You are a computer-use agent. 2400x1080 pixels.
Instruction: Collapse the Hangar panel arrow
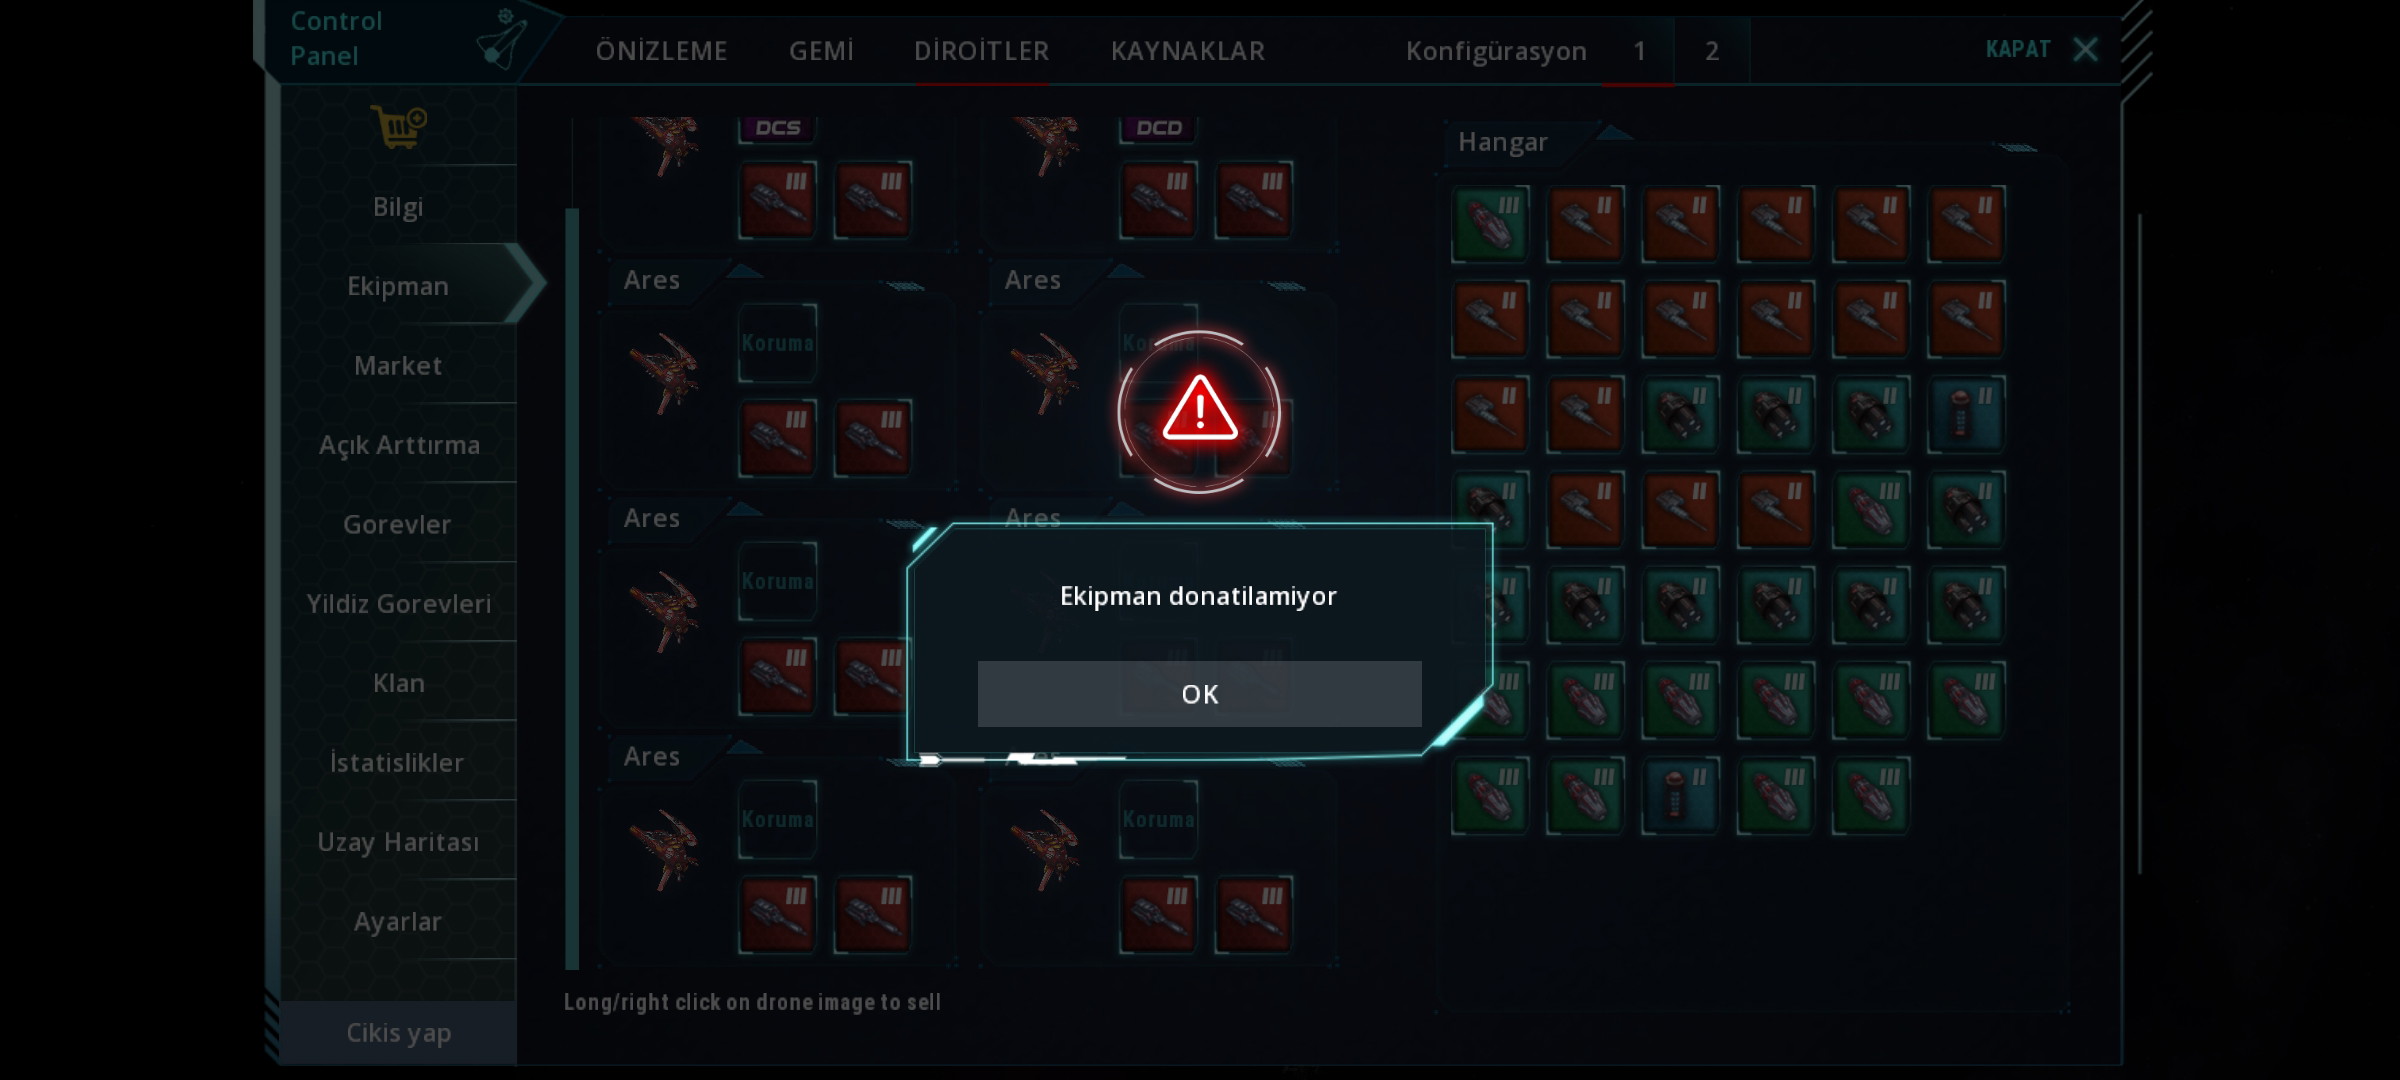click(x=1613, y=134)
